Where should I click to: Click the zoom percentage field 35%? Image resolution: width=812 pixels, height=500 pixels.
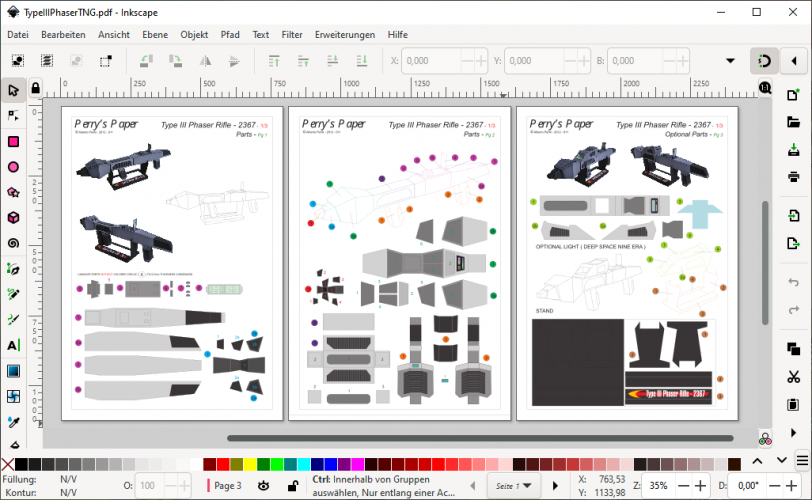[x=658, y=486]
